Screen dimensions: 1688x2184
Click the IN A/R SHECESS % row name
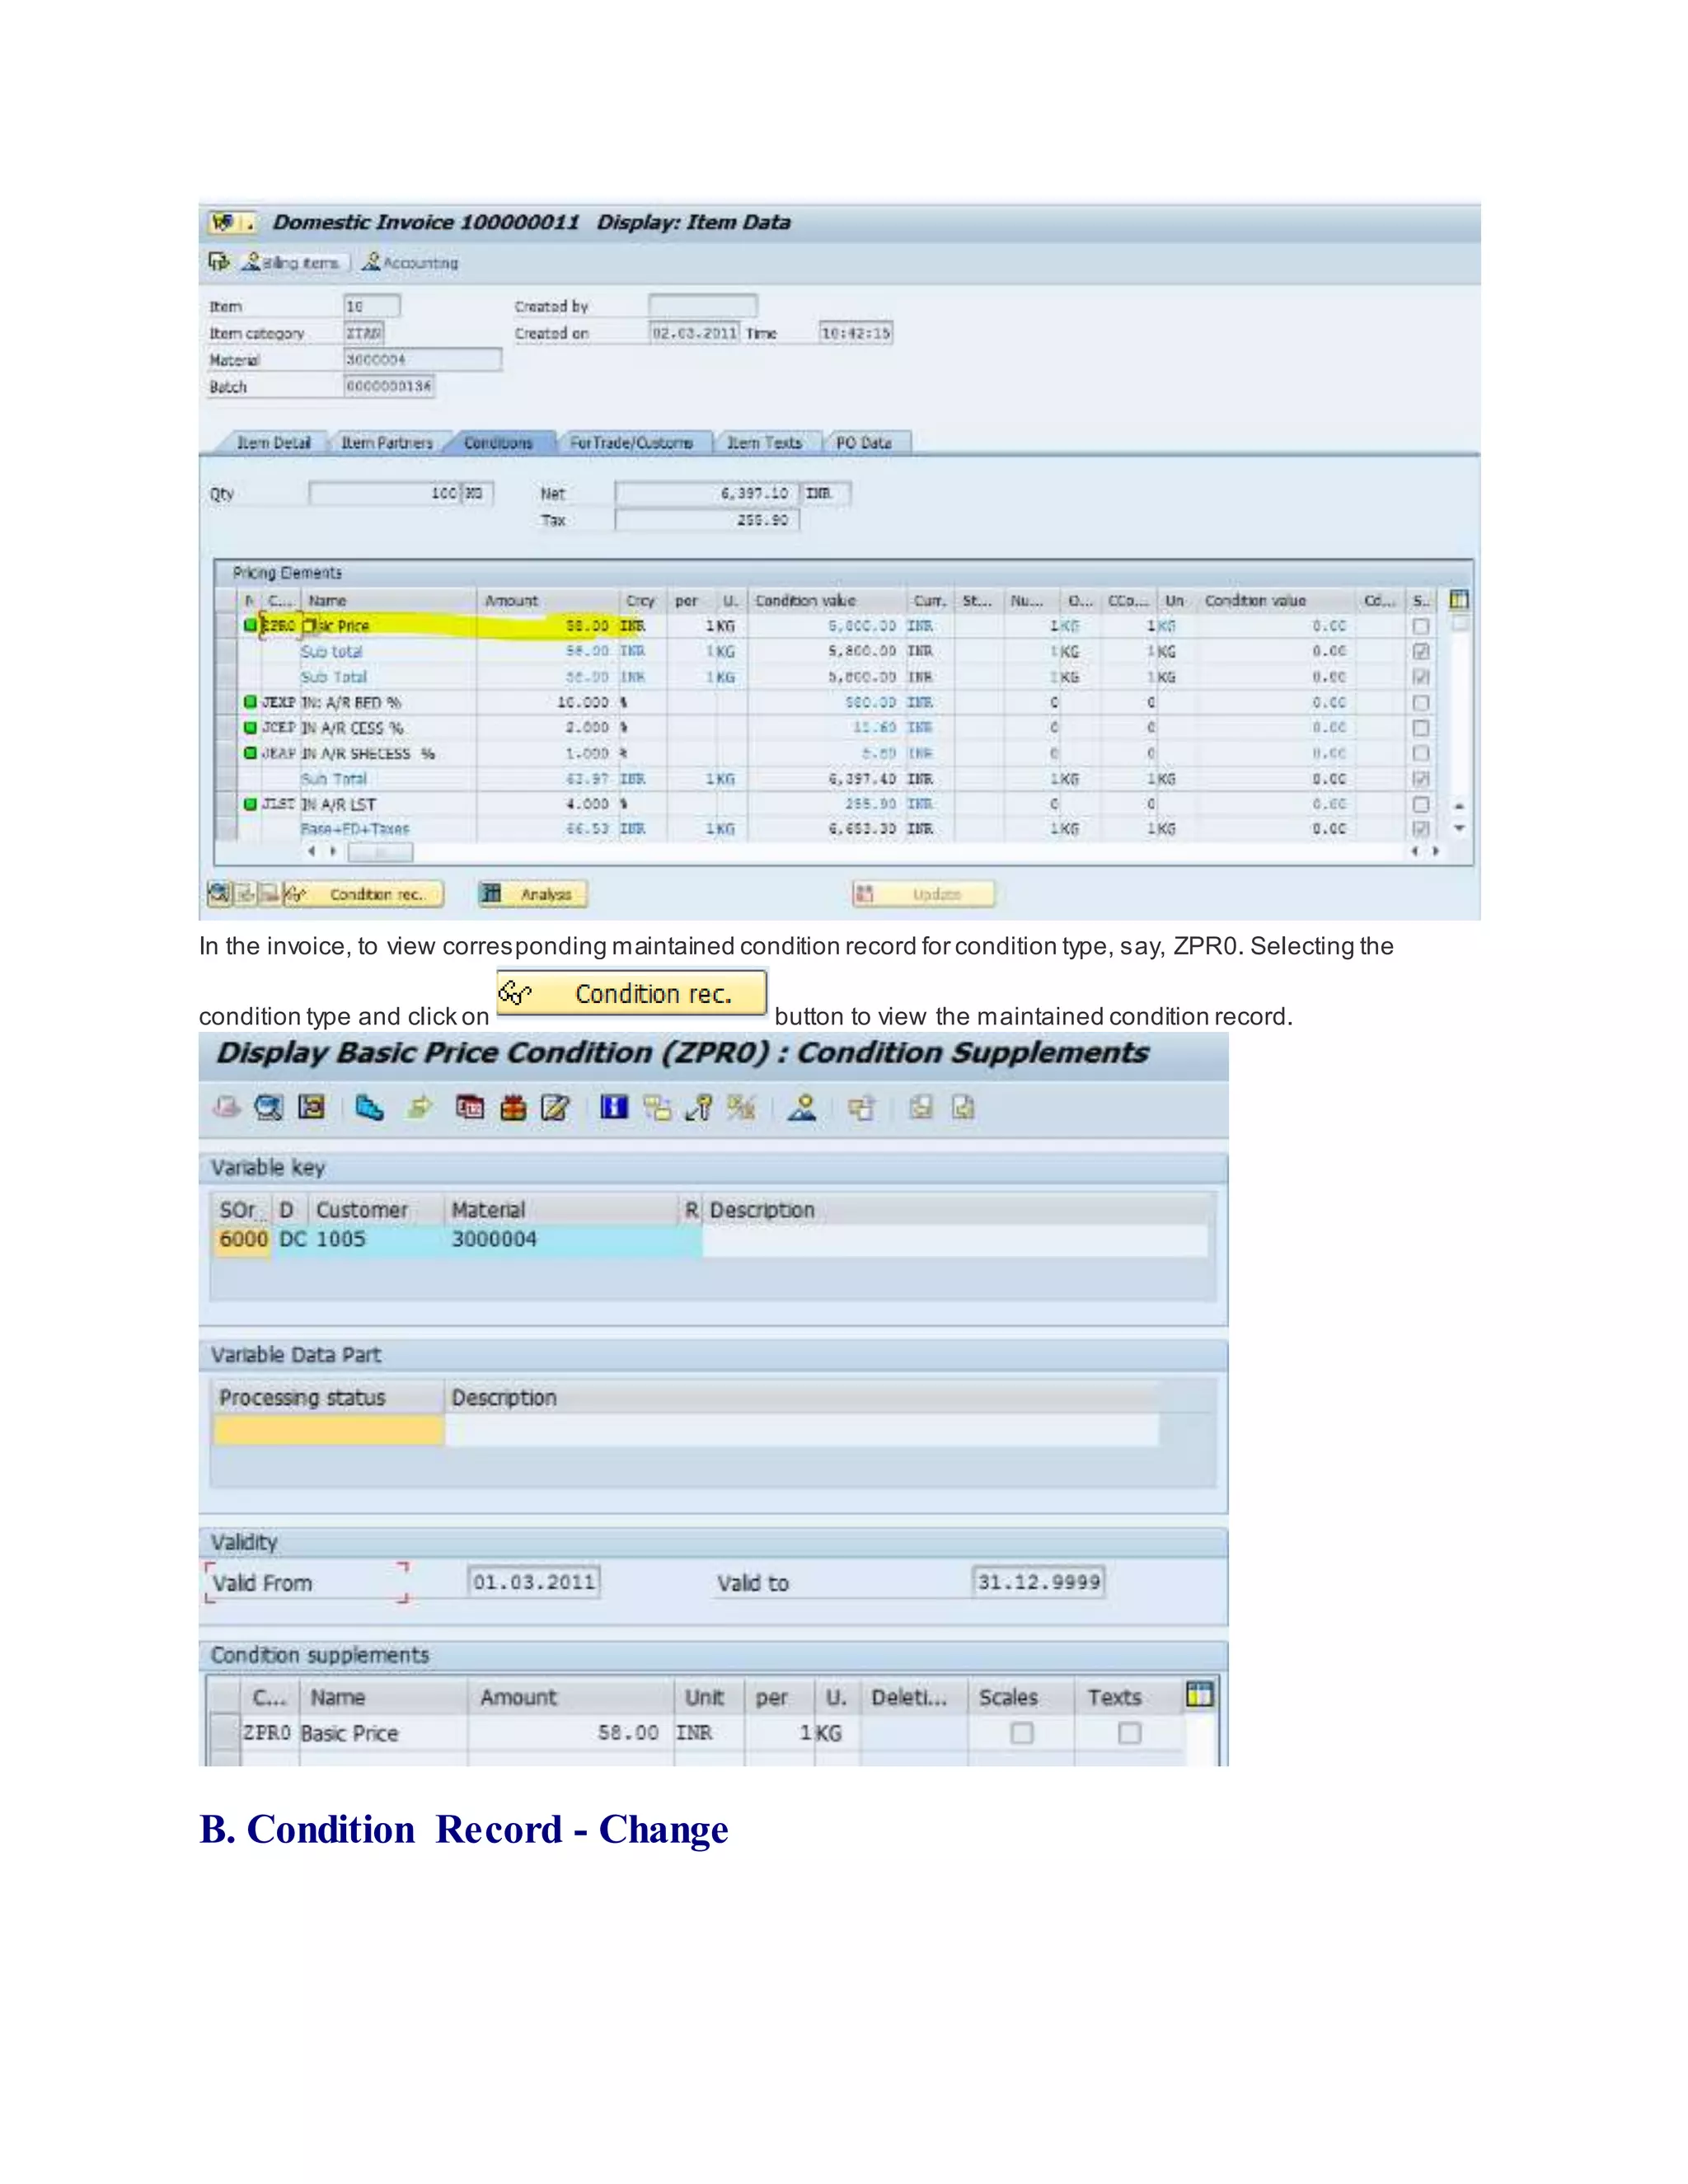click(368, 753)
